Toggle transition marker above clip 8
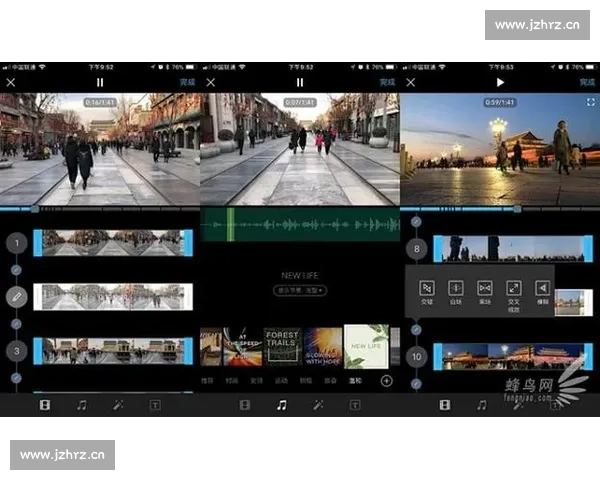The width and height of the screenshot is (600, 480). [x=416, y=221]
